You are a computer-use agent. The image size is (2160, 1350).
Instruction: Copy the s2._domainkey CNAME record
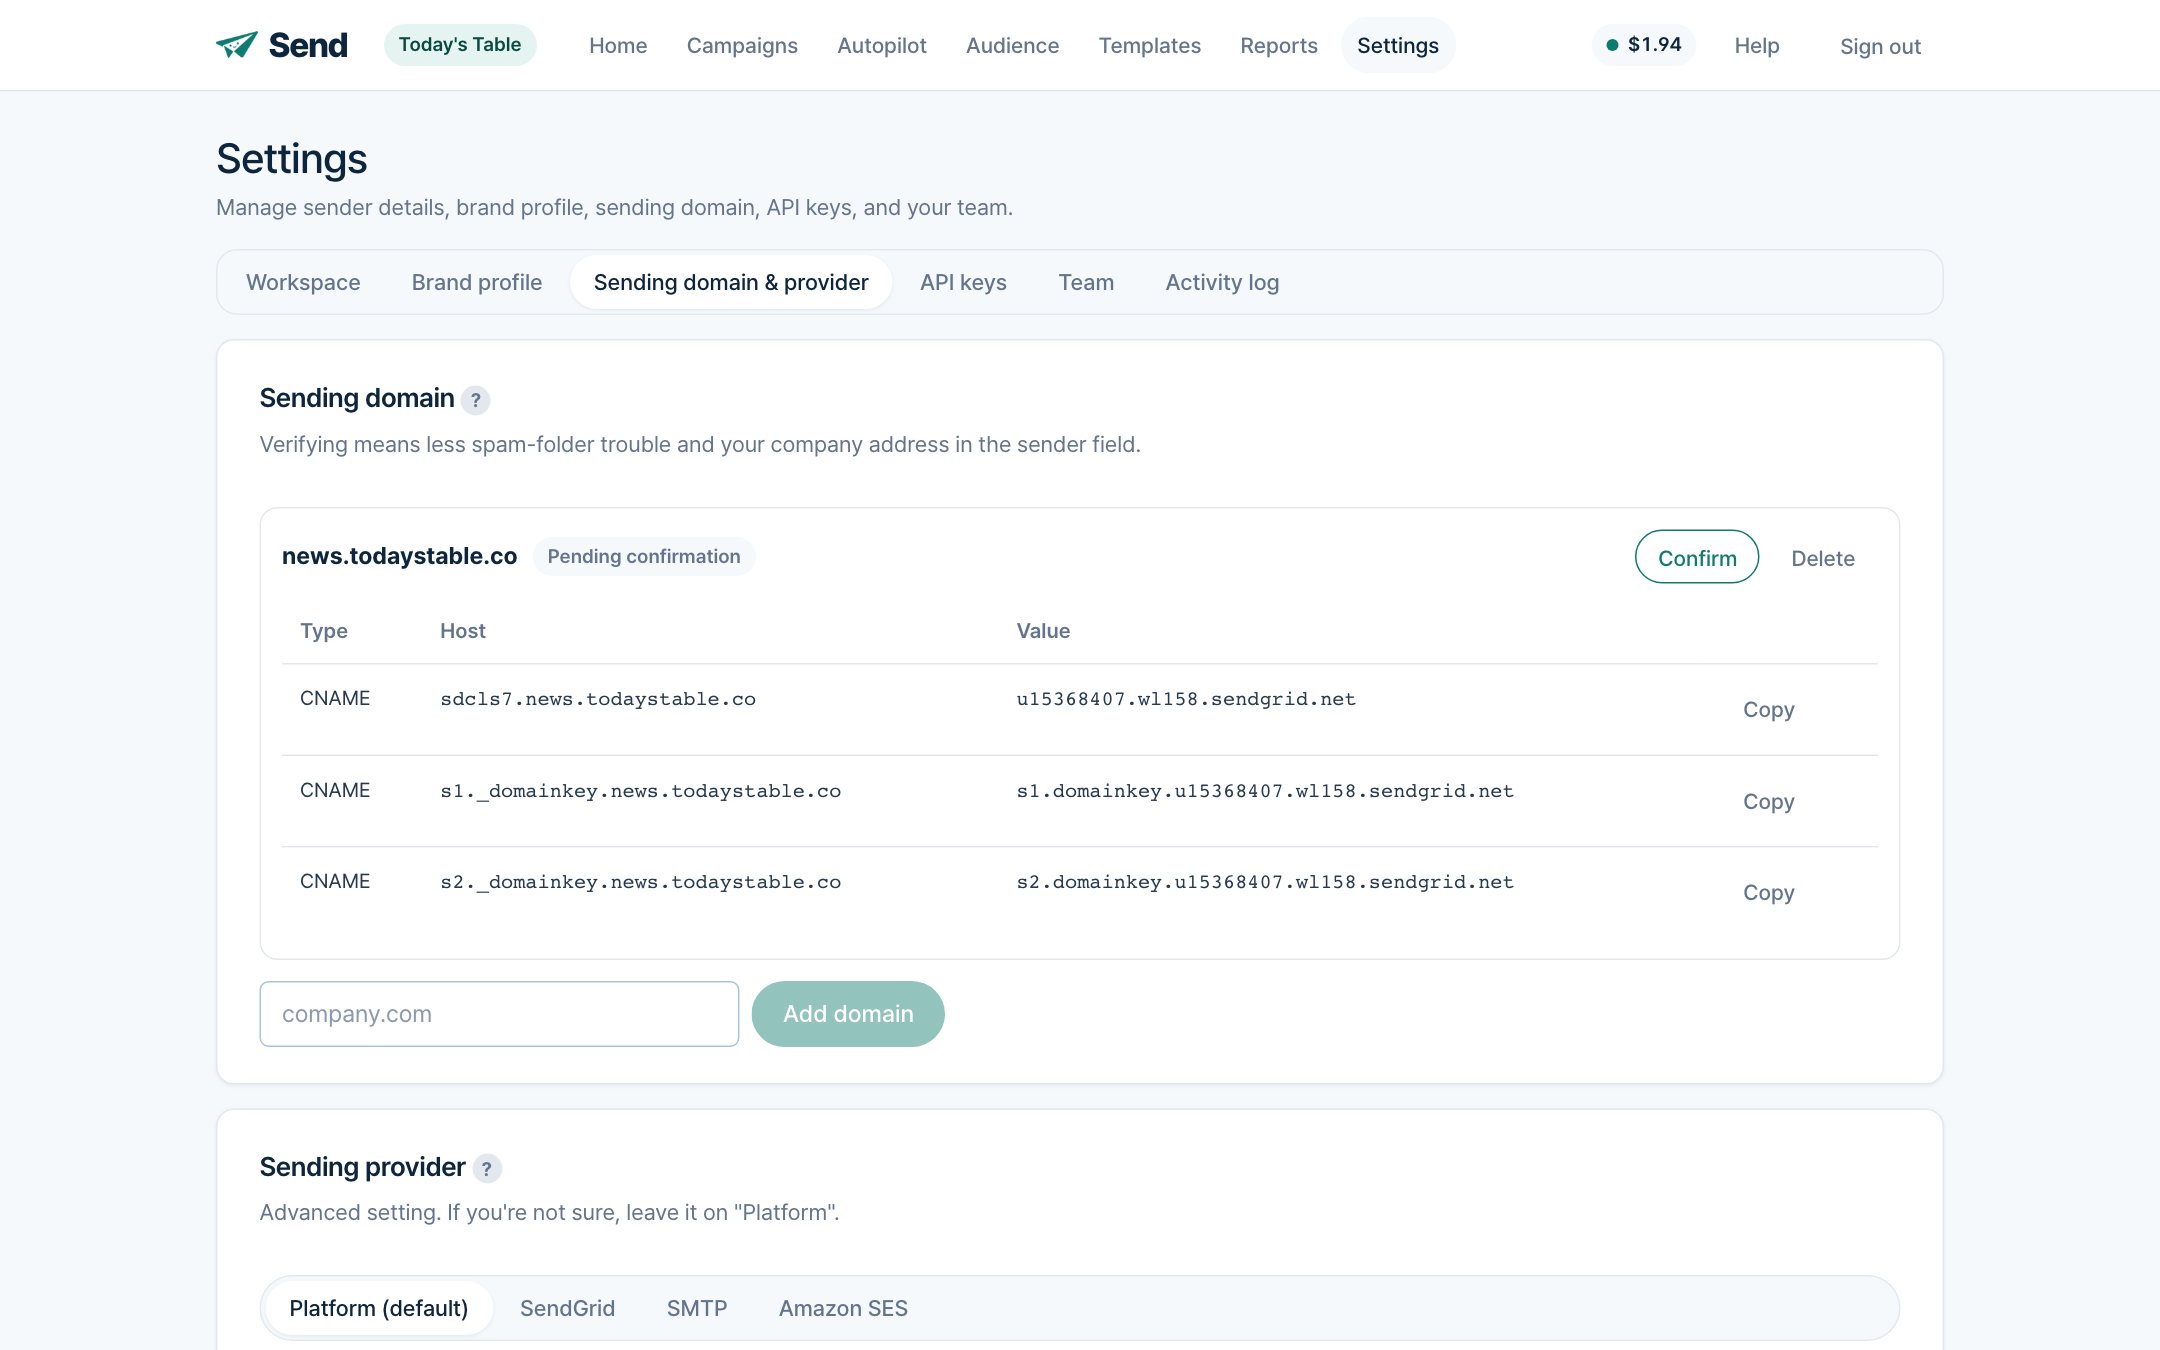pos(1768,892)
